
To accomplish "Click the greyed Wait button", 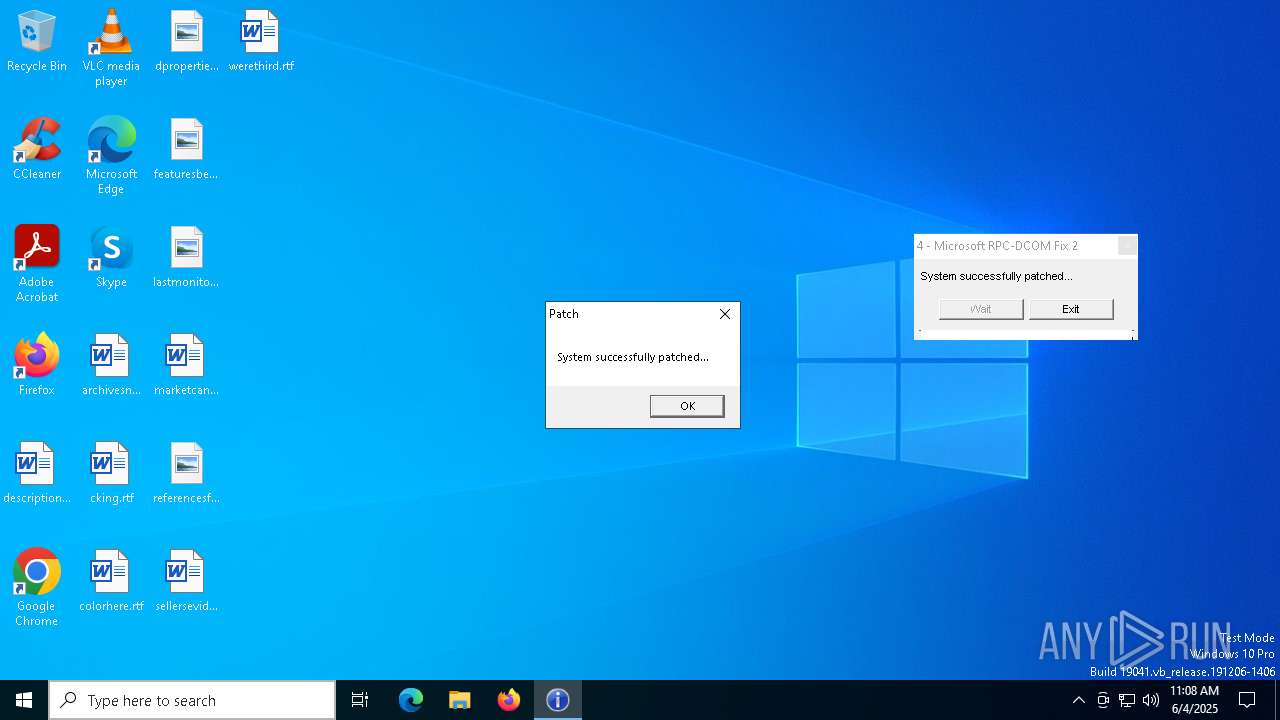I will click(x=981, y=309).
